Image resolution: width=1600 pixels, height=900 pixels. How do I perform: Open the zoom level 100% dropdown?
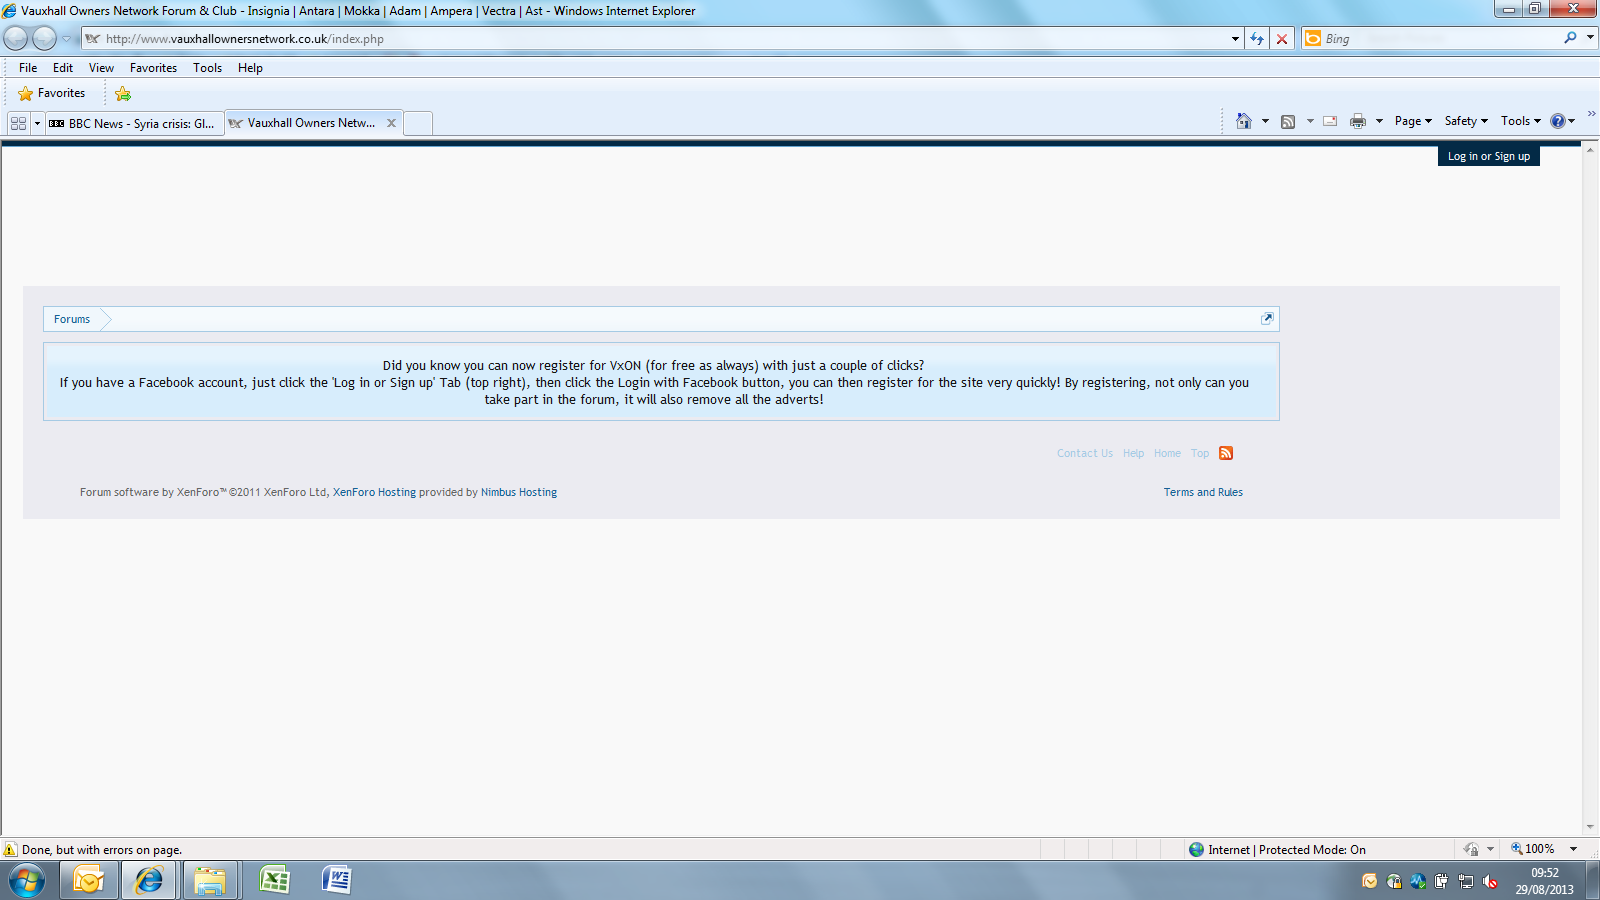[1573, 849]
